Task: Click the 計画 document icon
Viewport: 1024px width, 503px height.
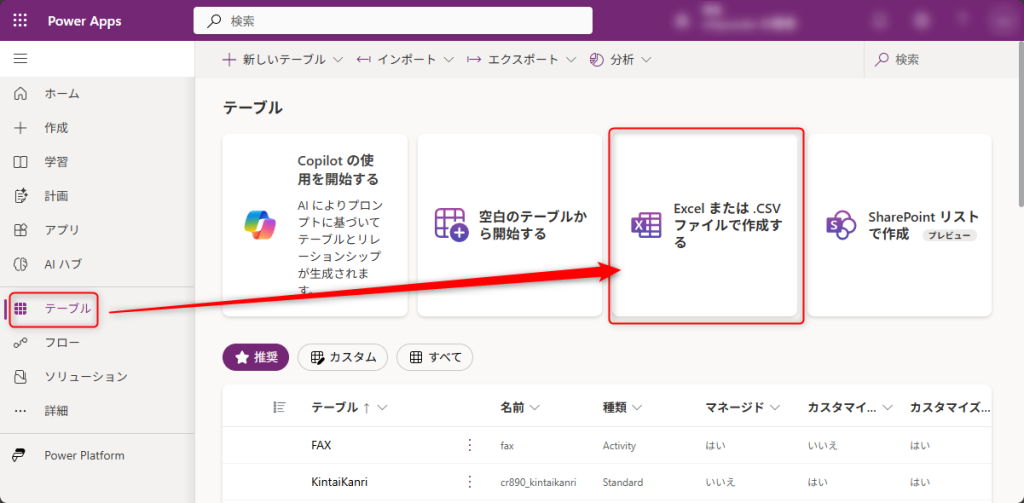Action: pos(20,196)
